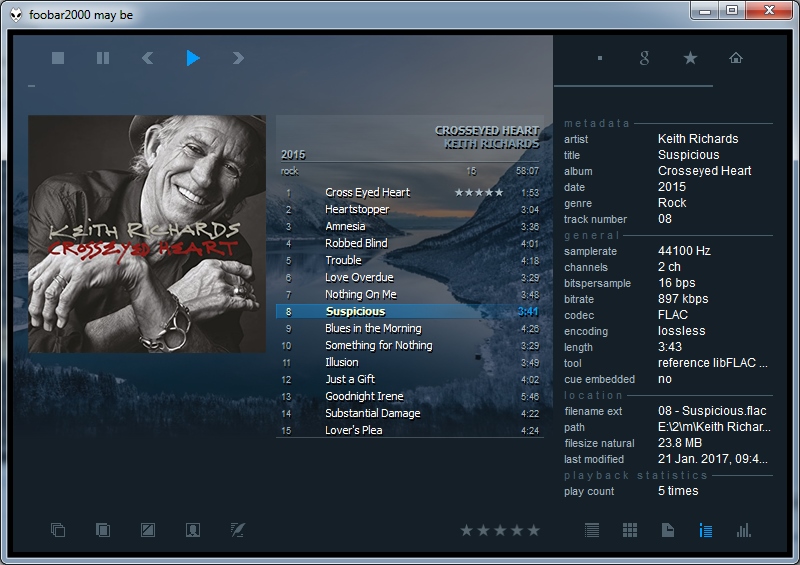Select the highlighted details-list icon
This screenshot has height=565, width=800.
tap(706, 530)
